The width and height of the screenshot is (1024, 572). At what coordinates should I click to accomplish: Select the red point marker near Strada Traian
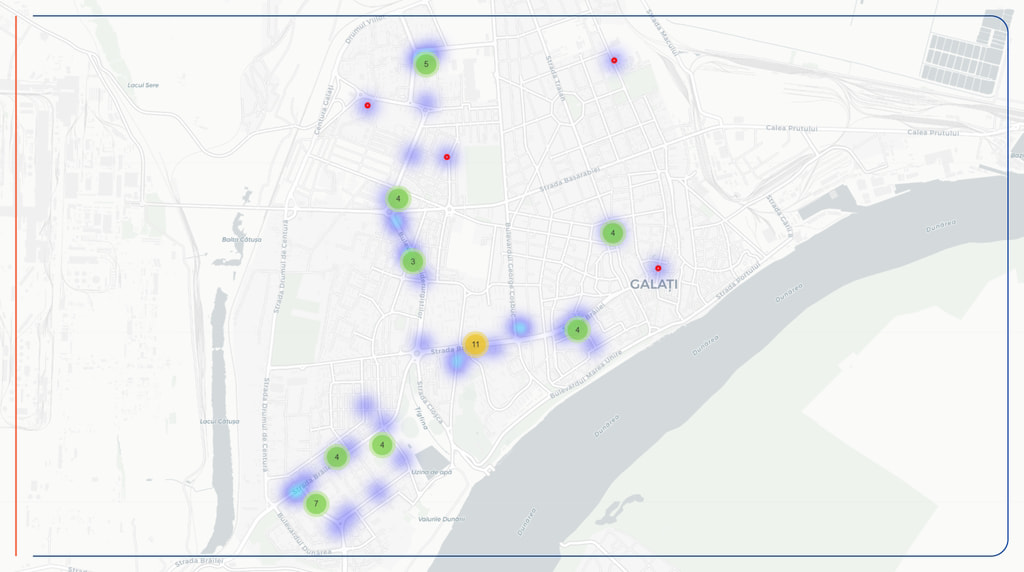click(x=614, y=61)
